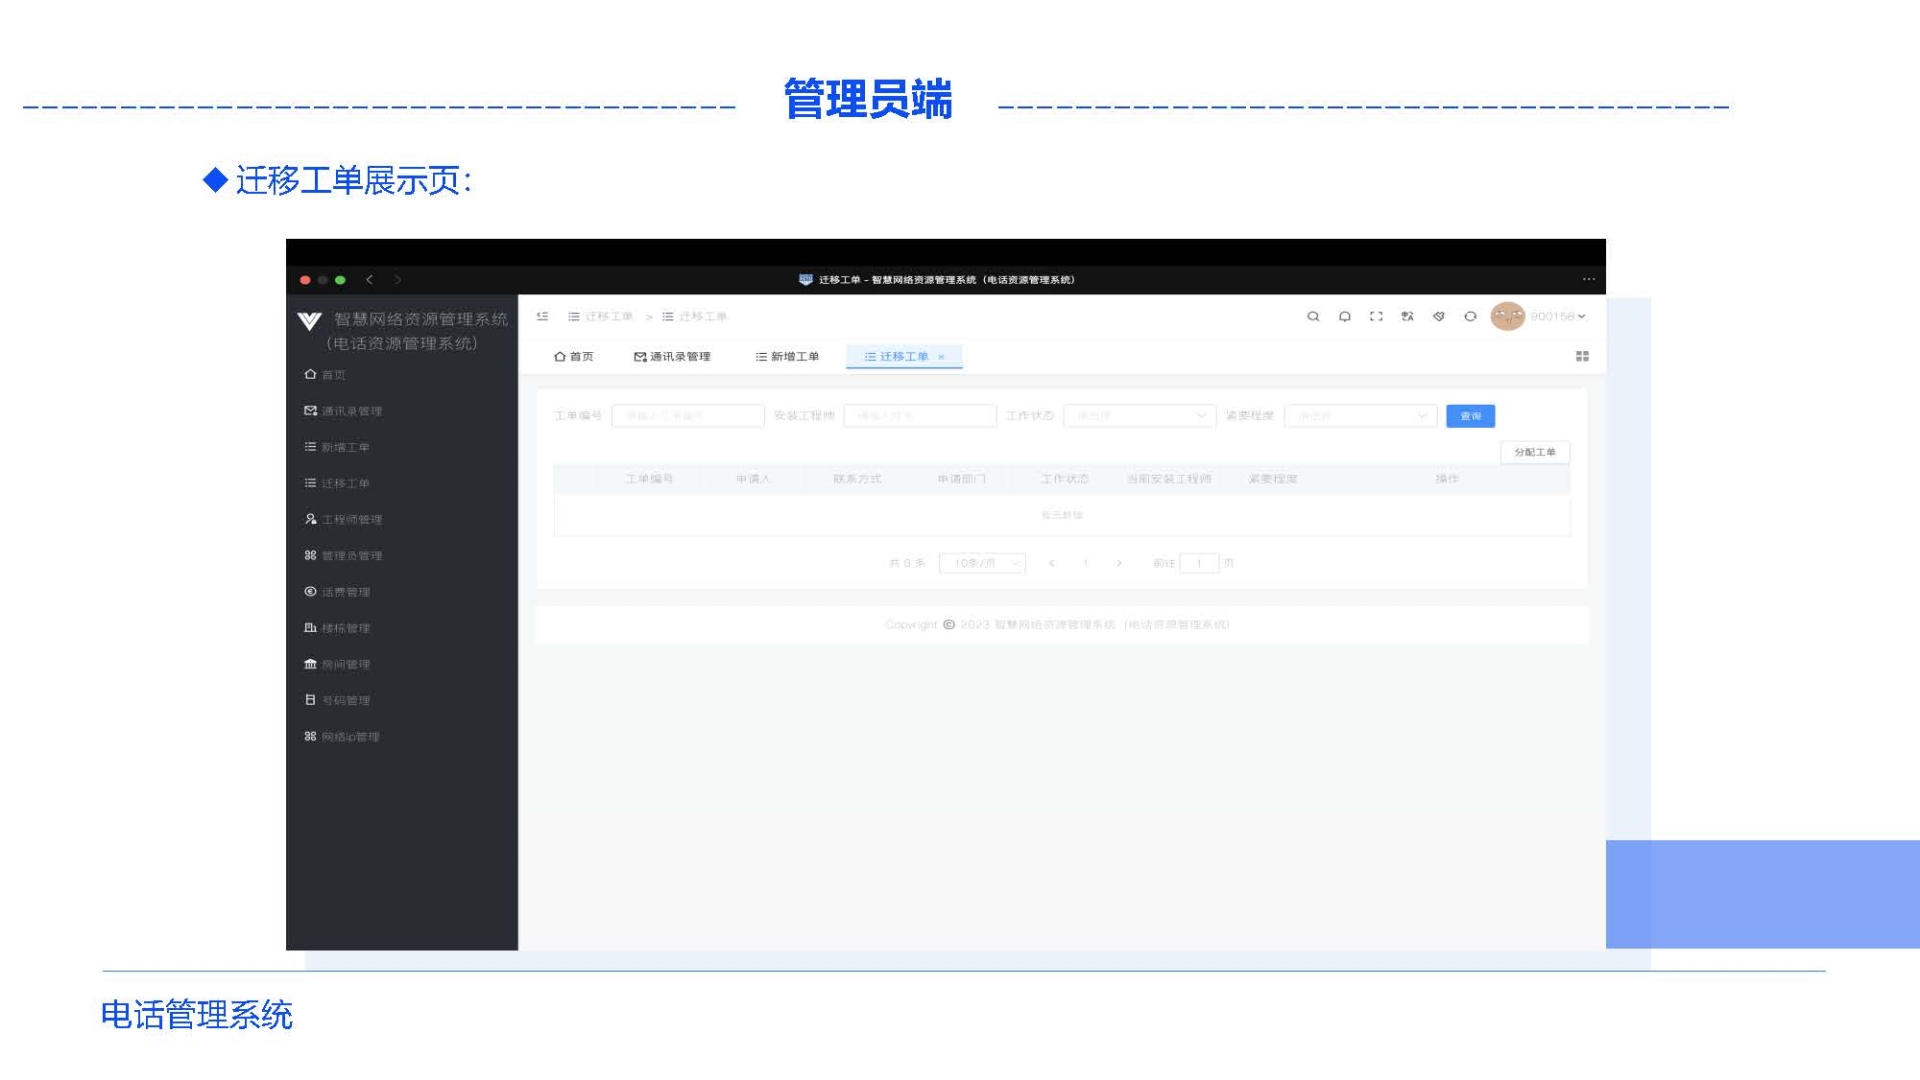Open the 工作状态 dropdown
The width and height of the screenshot is (1920, 1080).
click(x=1139, y=415)
